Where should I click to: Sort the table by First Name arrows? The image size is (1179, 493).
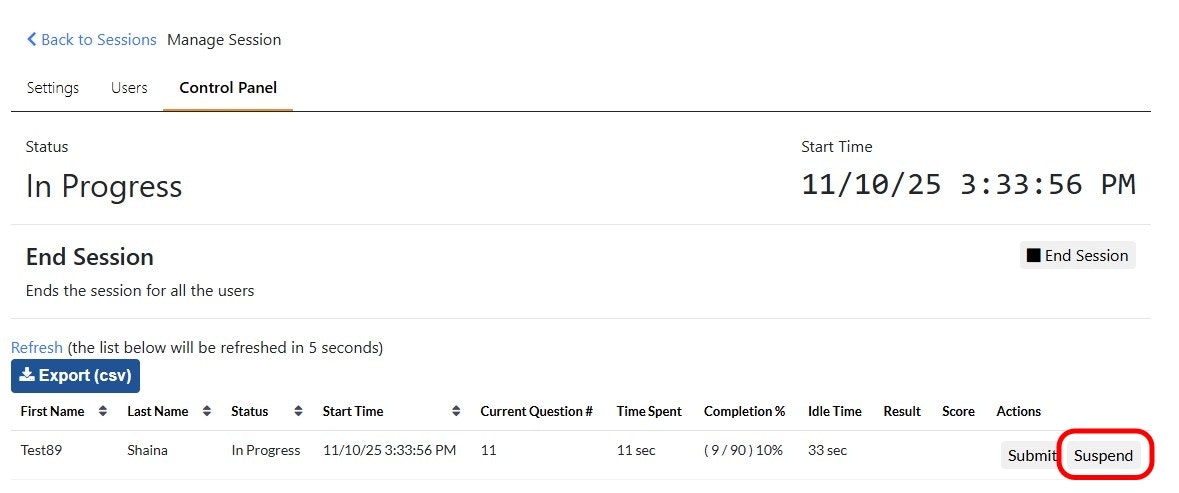[103, 411]
